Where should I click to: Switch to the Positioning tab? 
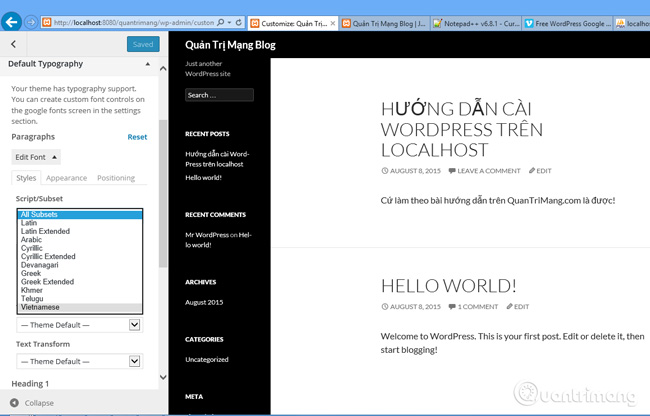116,178
